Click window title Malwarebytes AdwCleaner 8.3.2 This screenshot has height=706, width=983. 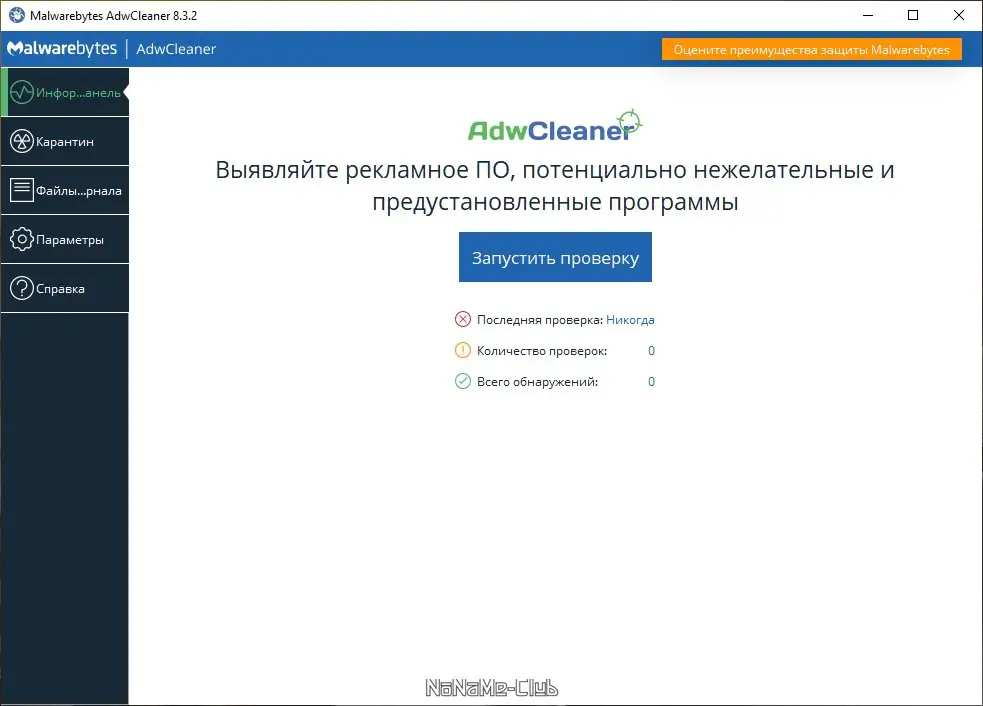coord(113,16)
